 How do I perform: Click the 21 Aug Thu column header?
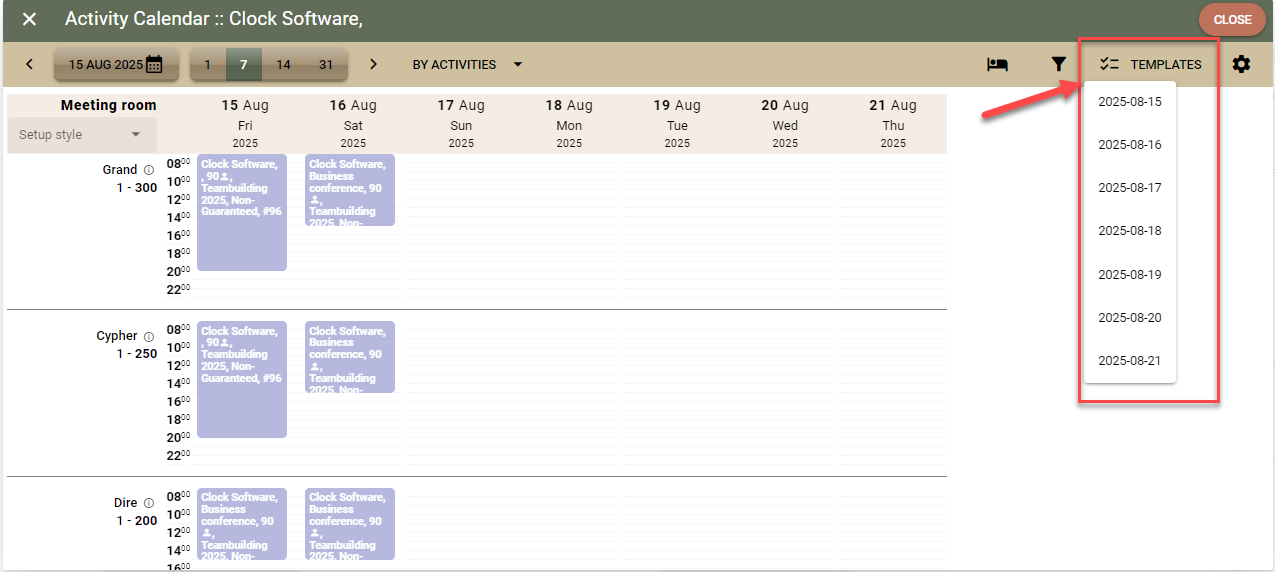pos(893,123)
